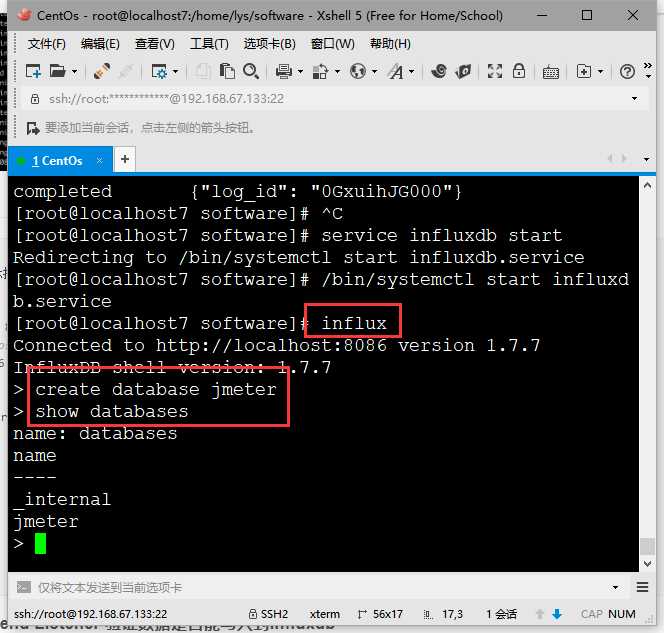Click the tab scroll left arrow

tap(610, 159)
